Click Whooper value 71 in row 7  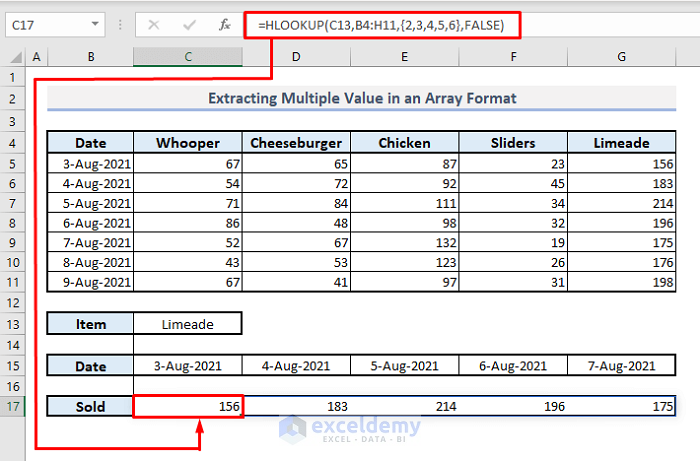(188, 203)
